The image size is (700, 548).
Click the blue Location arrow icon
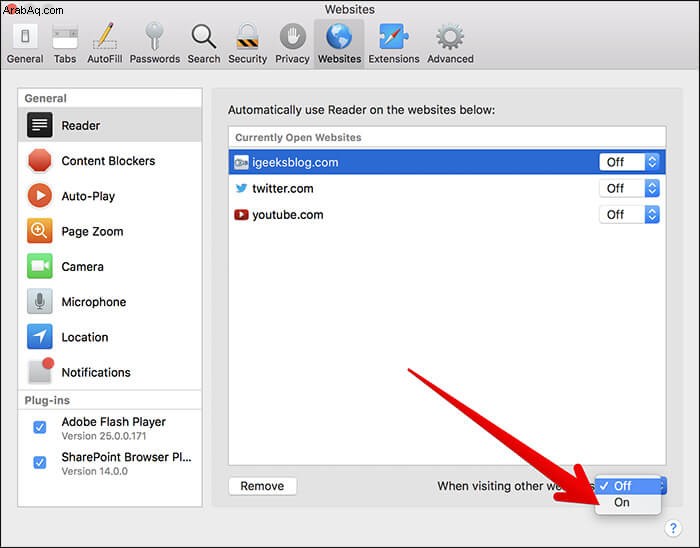click(40, 336)
